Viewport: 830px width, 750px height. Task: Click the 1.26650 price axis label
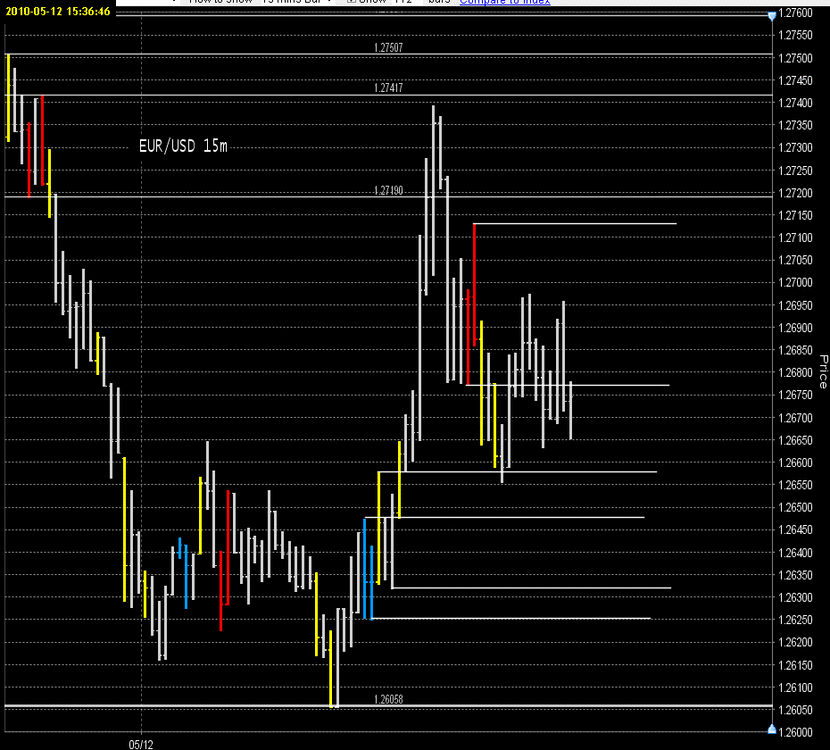coord(796,440)
